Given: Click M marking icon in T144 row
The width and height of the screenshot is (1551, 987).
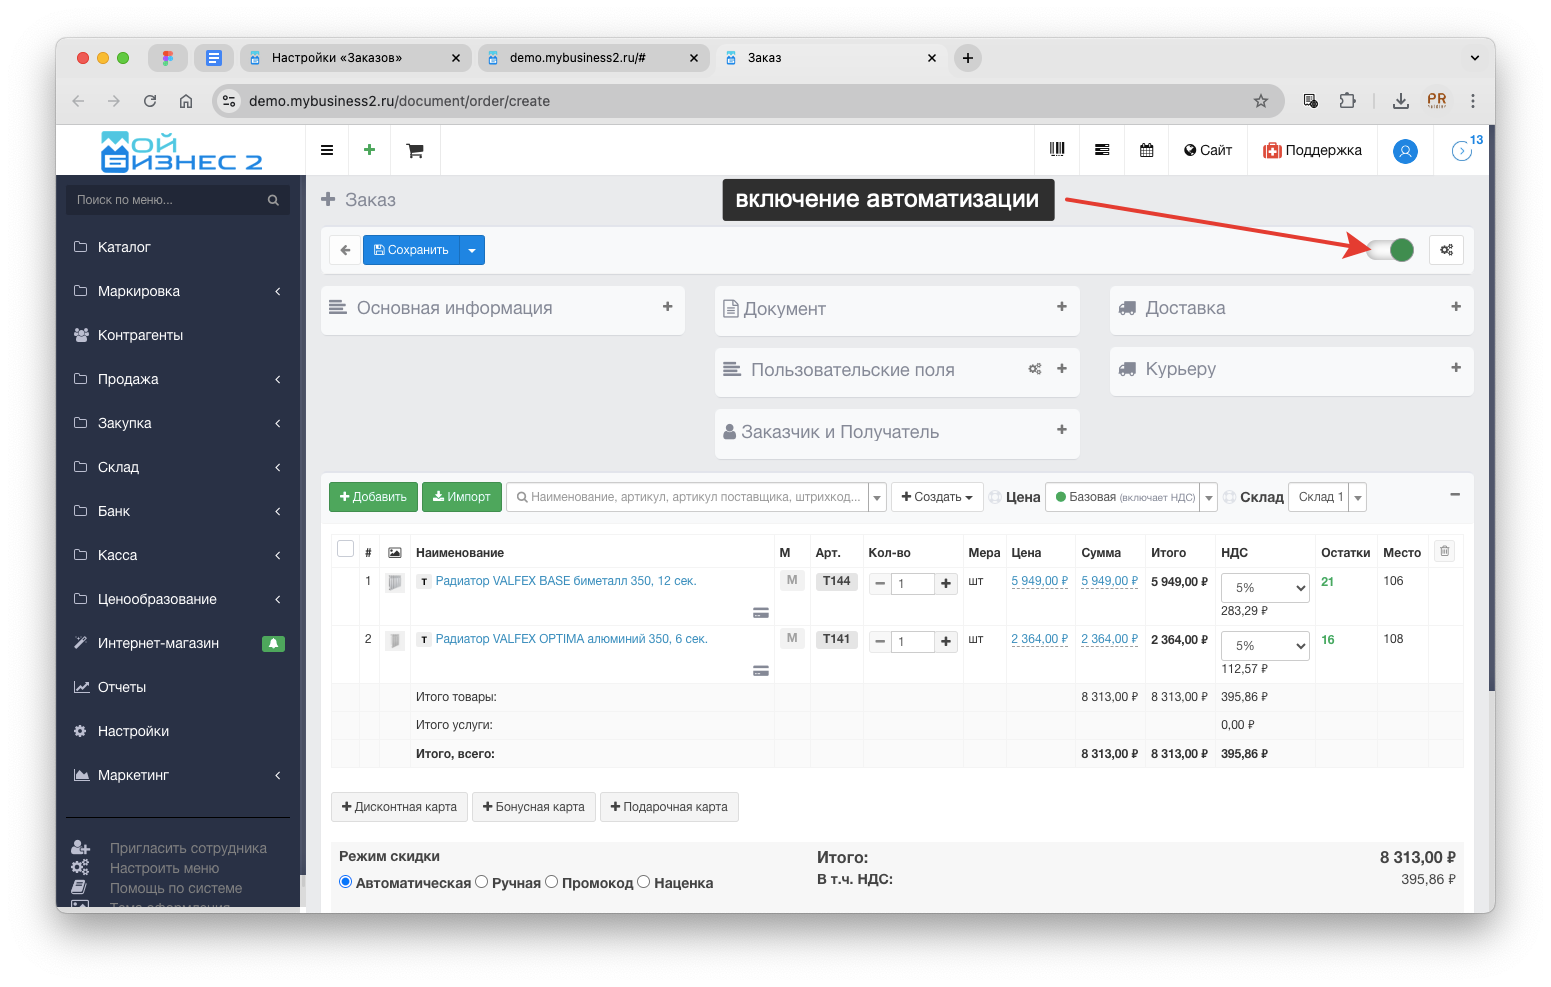Looking at the screenshot, I should tap(792, 580).
